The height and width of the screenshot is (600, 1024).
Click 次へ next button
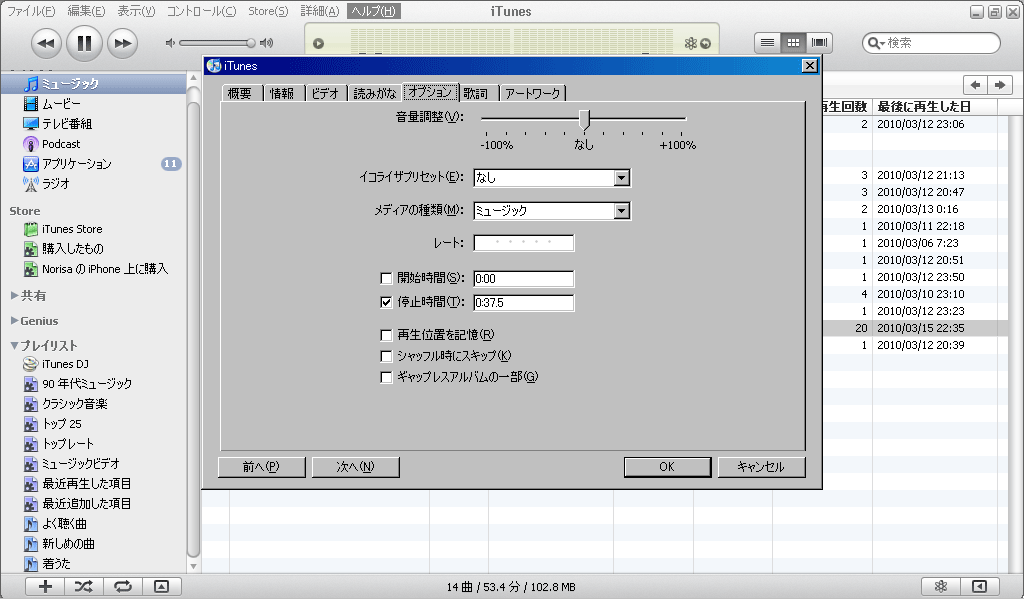[355, 467]
